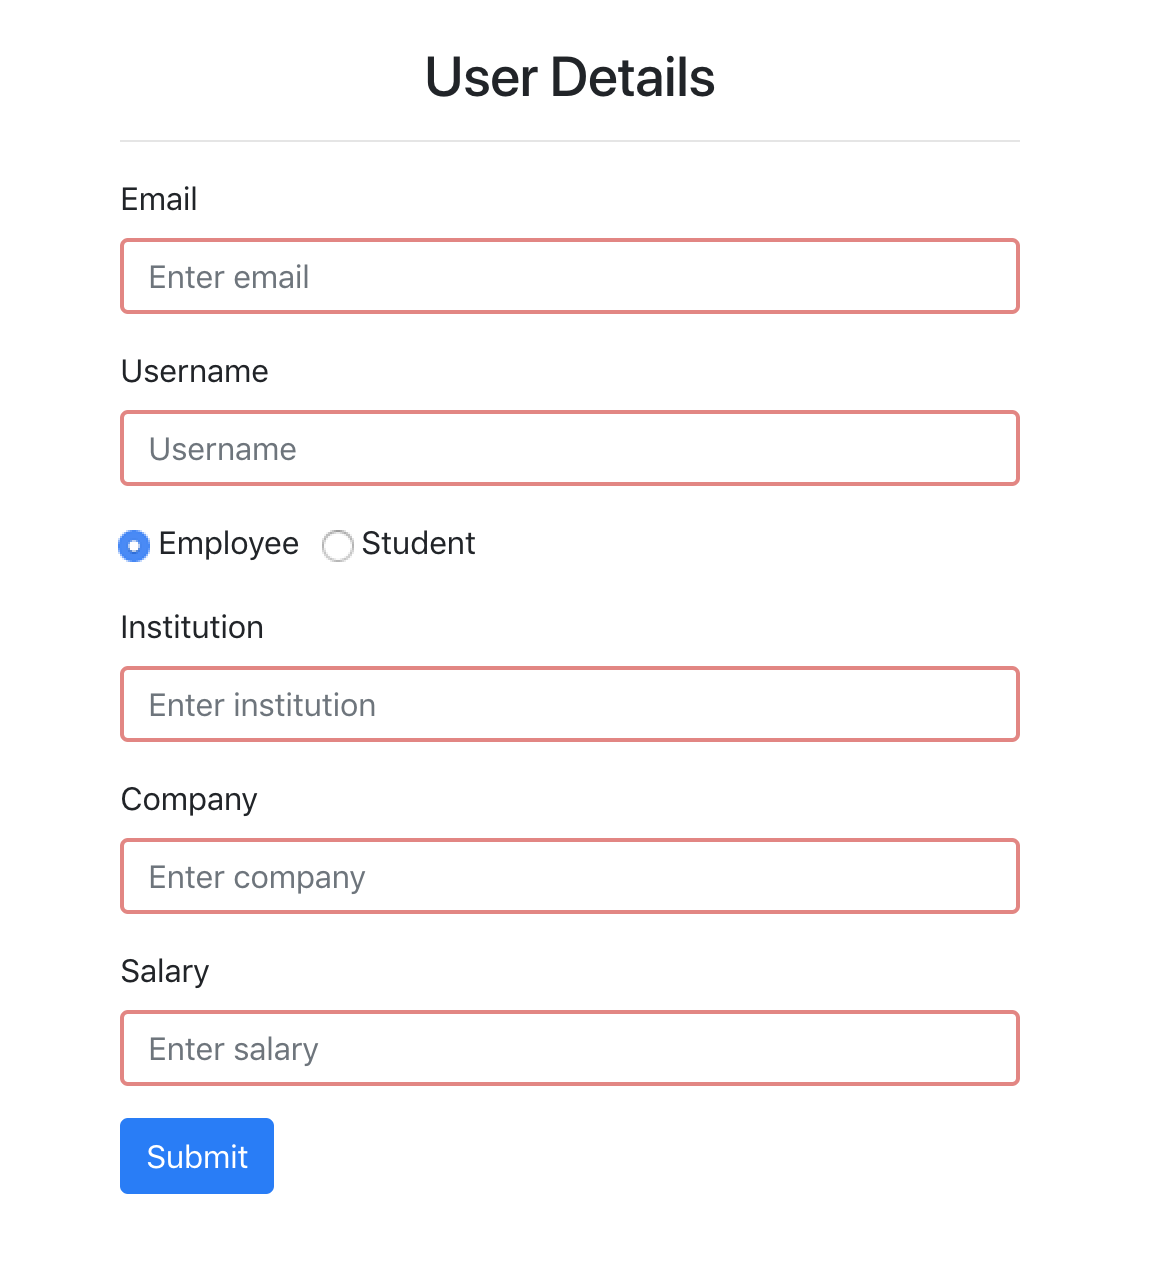1172x1276 pixels.
Task: Click the Employee radio label text
Action: click(229, 544)
